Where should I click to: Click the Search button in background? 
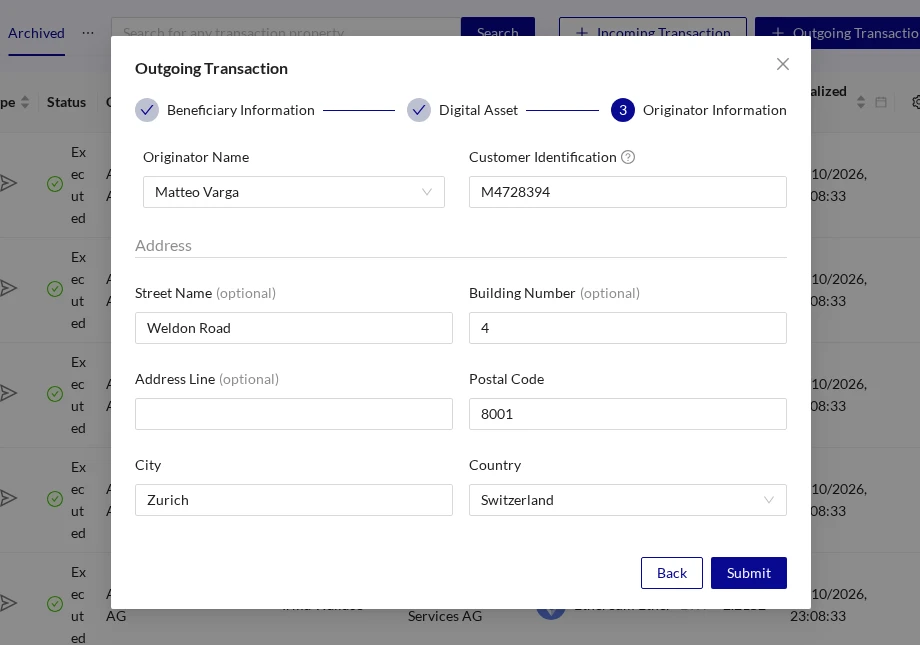(498, 27)
